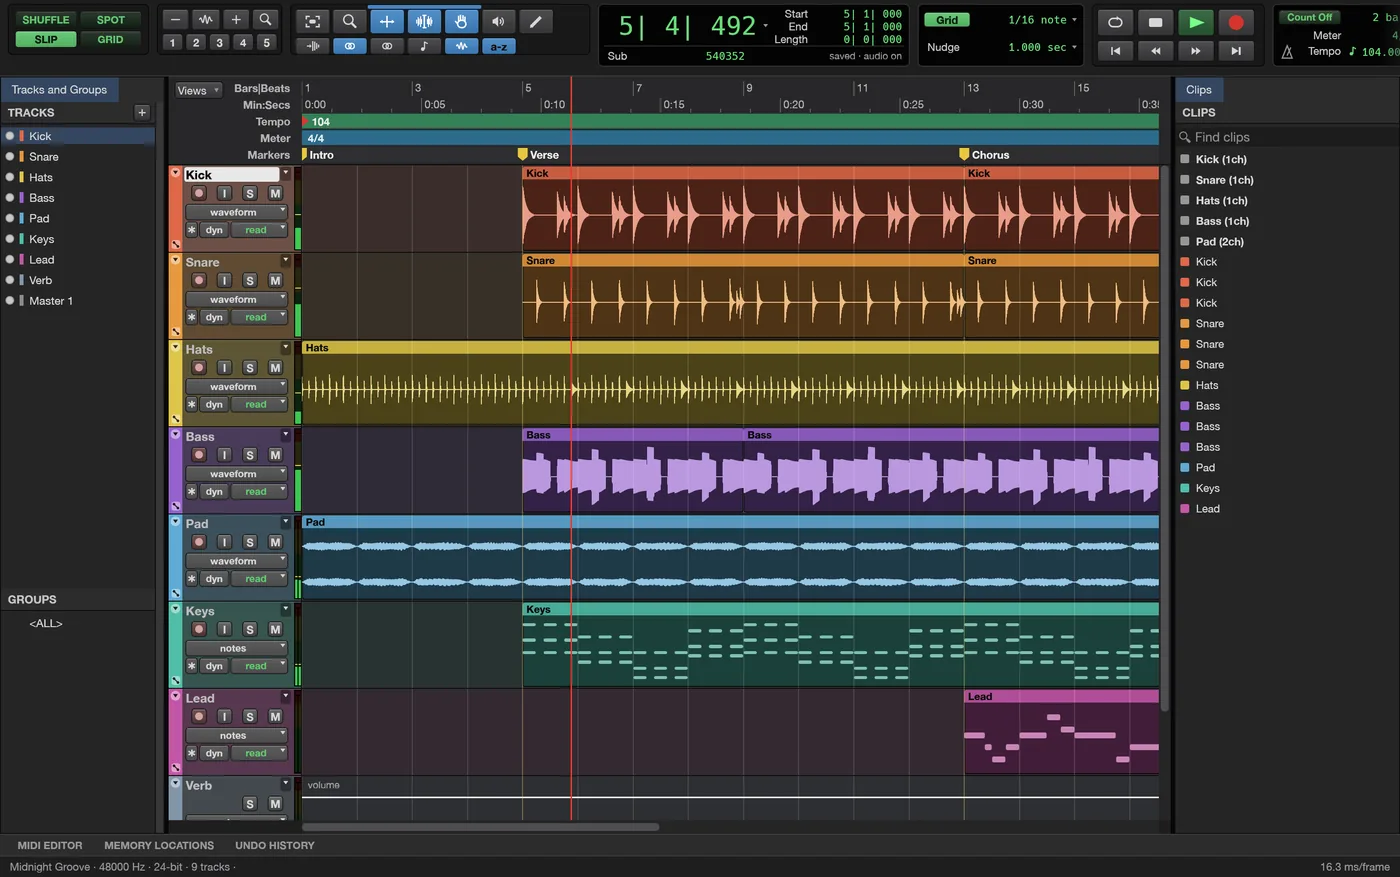Jump to the Chorus marker

(984, 155)
